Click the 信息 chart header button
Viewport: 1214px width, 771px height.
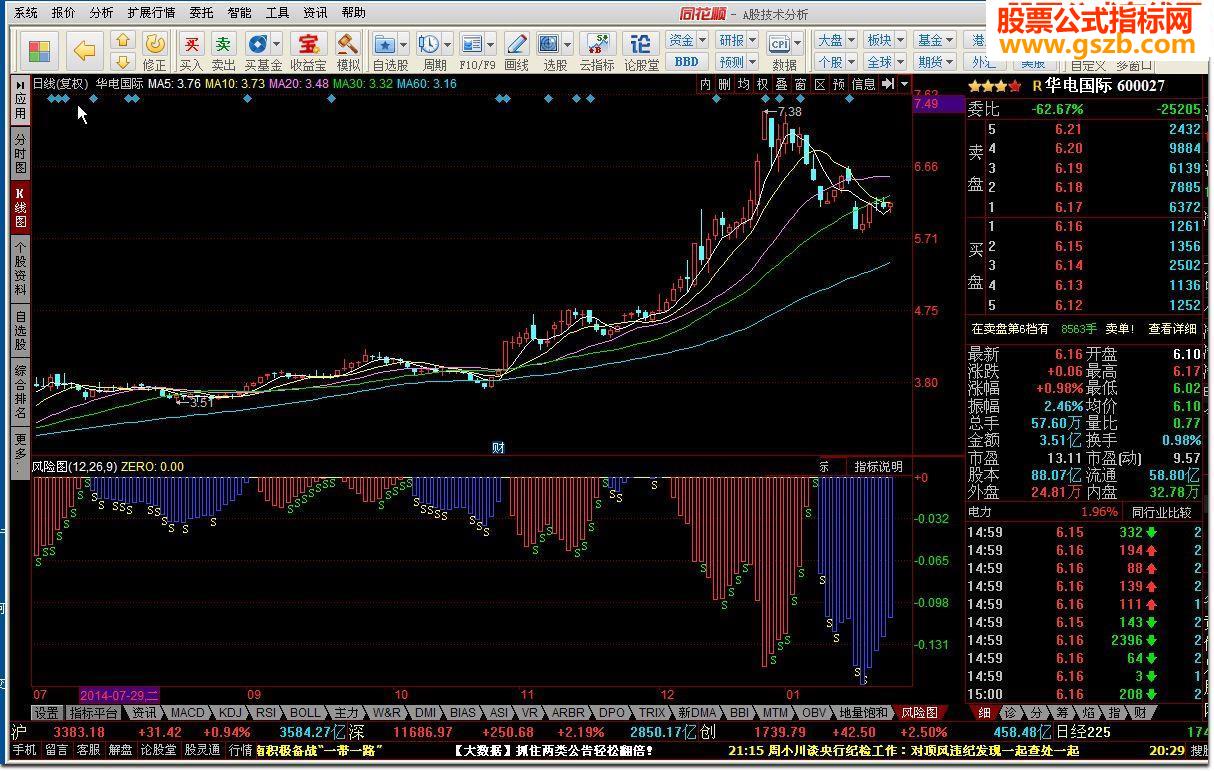(863, 85)
